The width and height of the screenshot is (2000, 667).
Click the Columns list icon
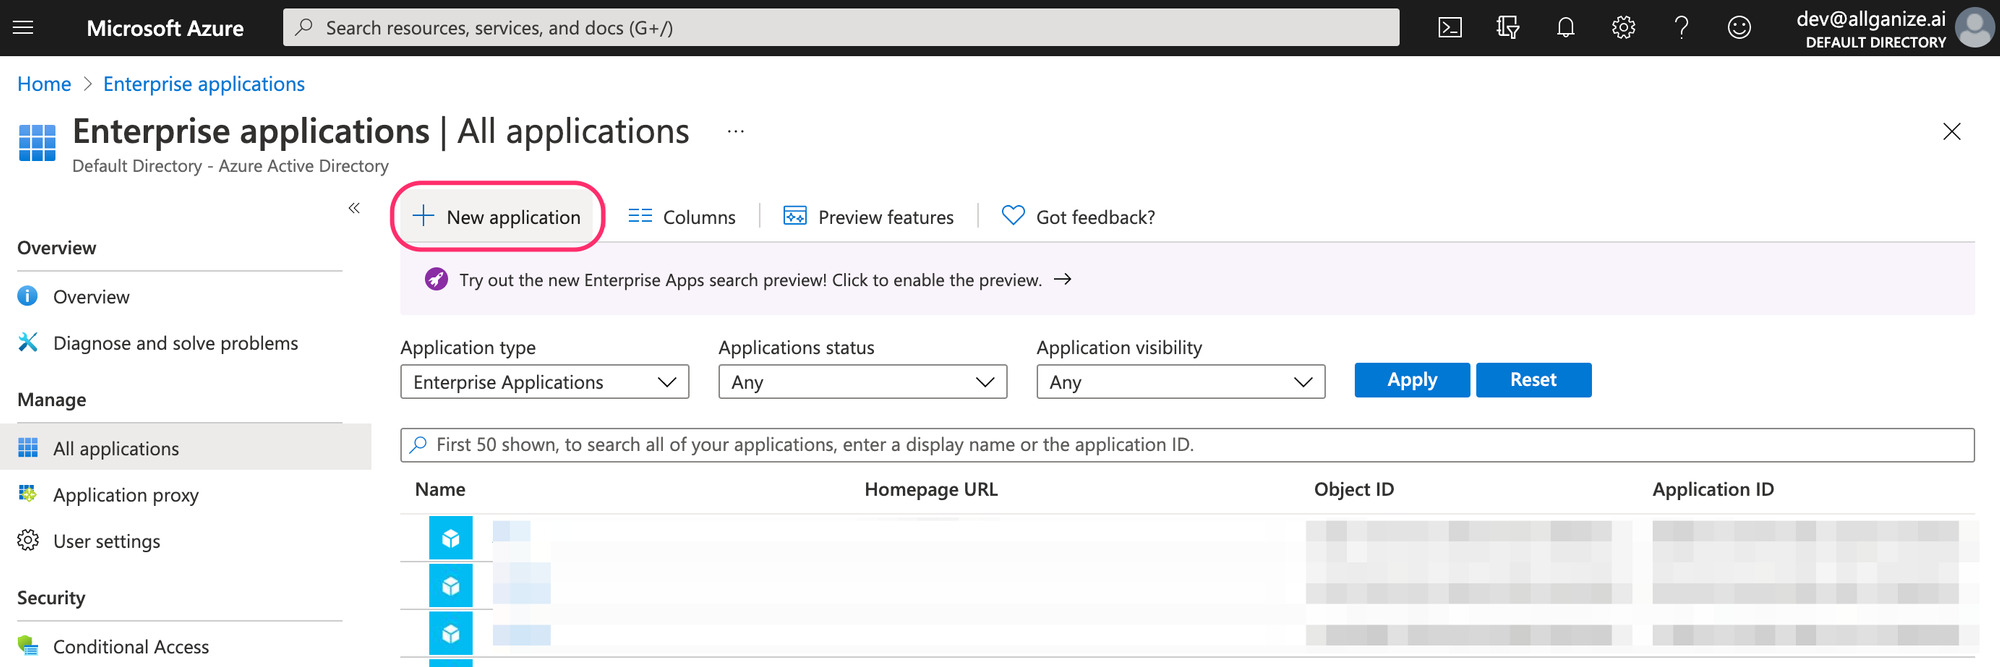tap(640, 216)
